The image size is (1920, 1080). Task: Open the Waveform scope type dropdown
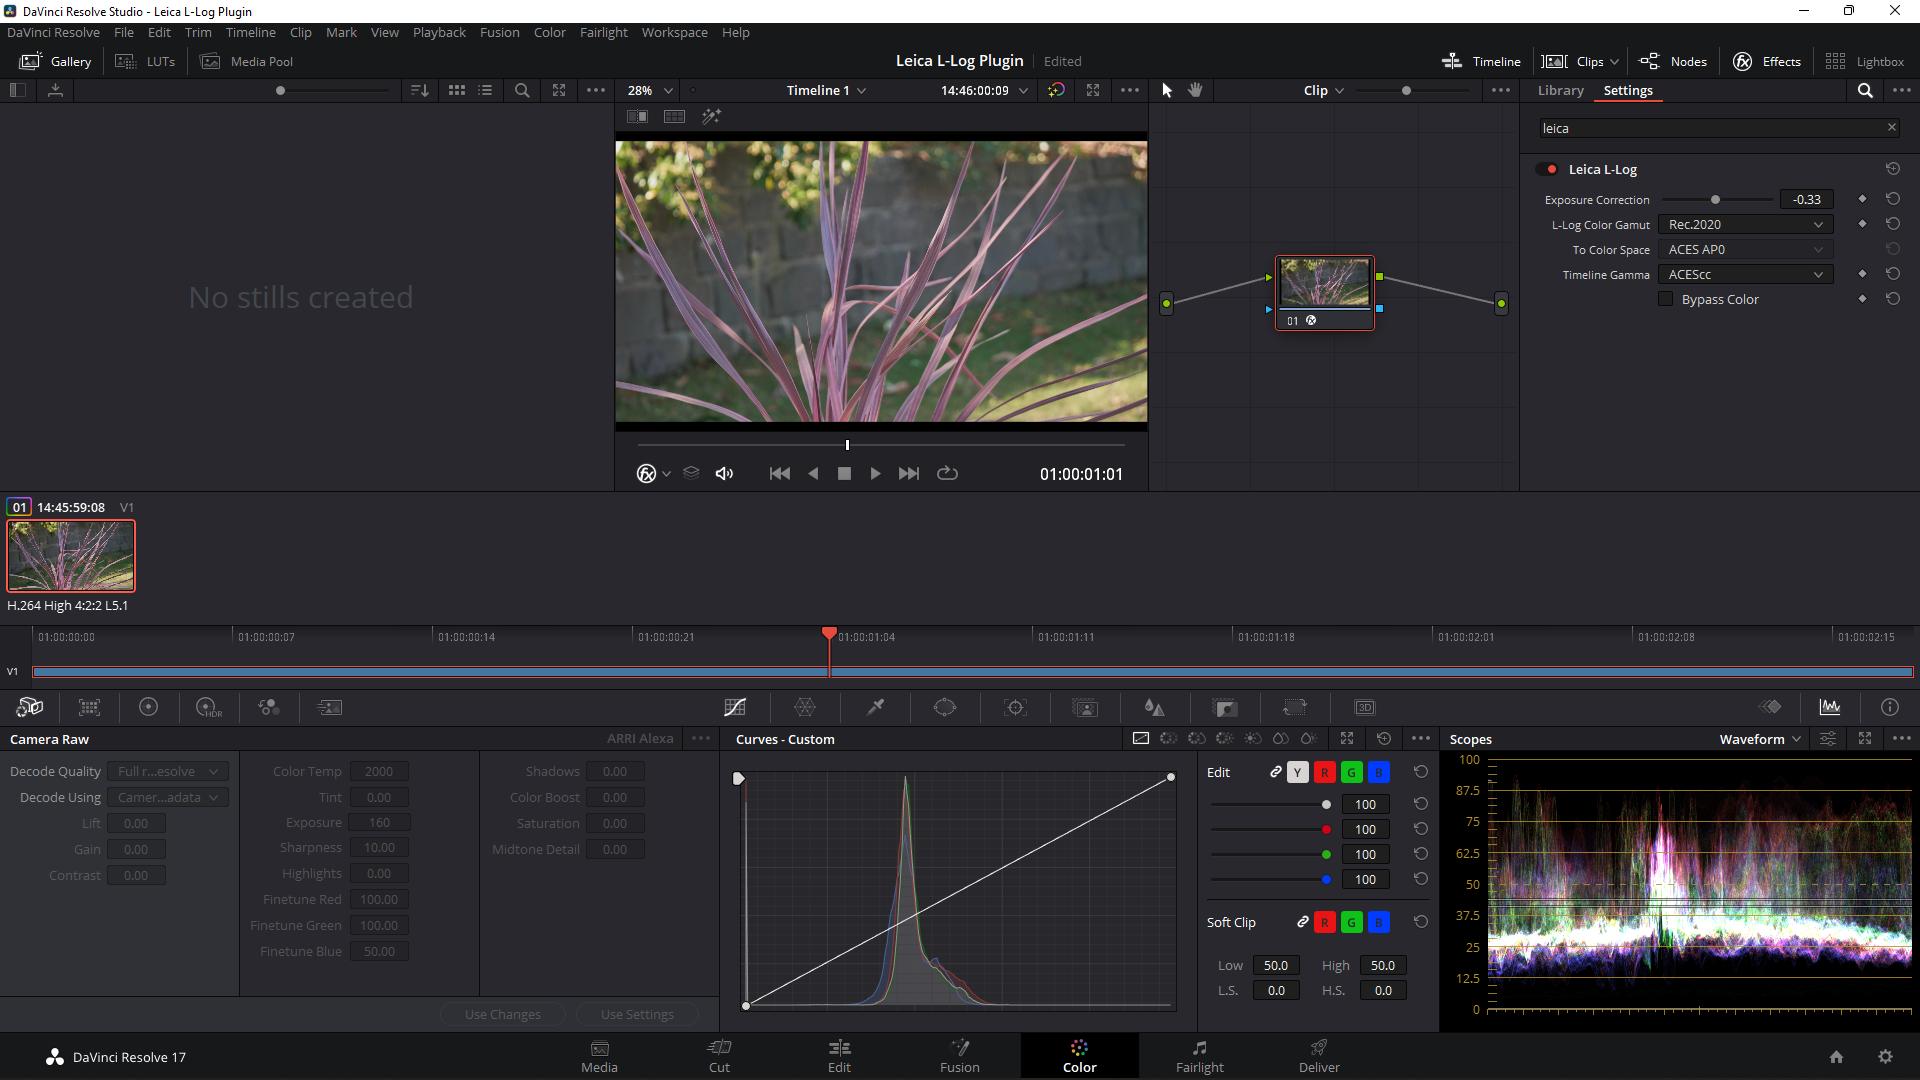tap(1760, 739)
